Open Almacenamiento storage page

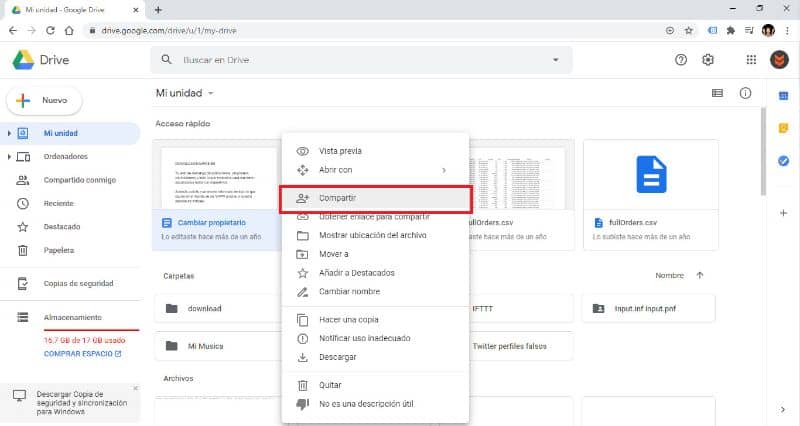70,317
